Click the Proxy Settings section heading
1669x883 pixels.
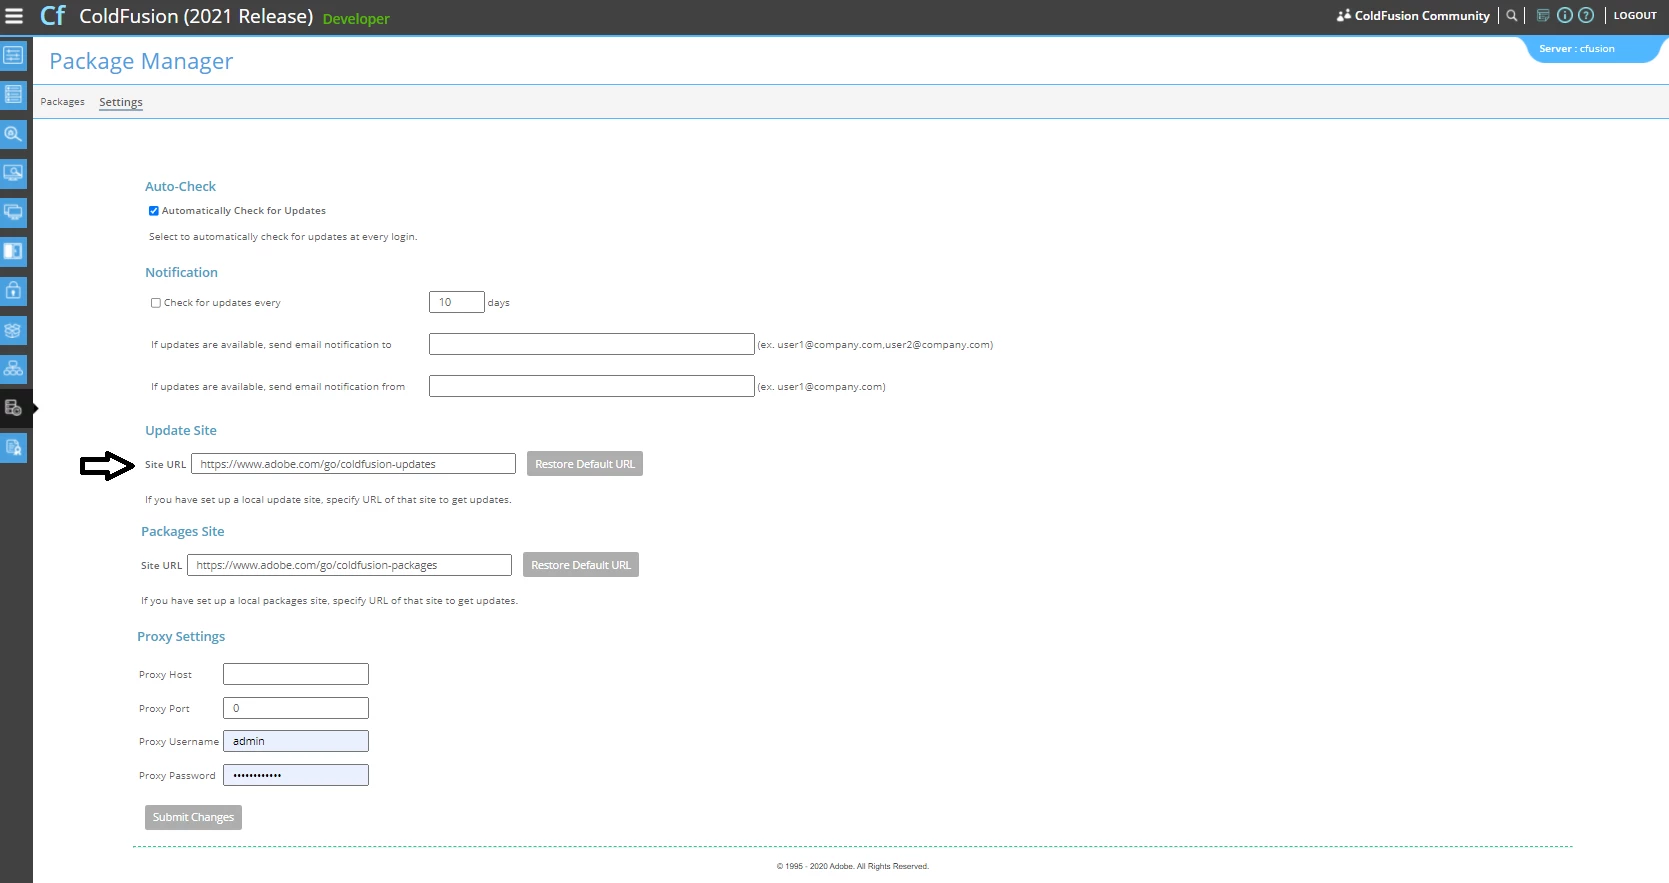click(x=181, y=637)
